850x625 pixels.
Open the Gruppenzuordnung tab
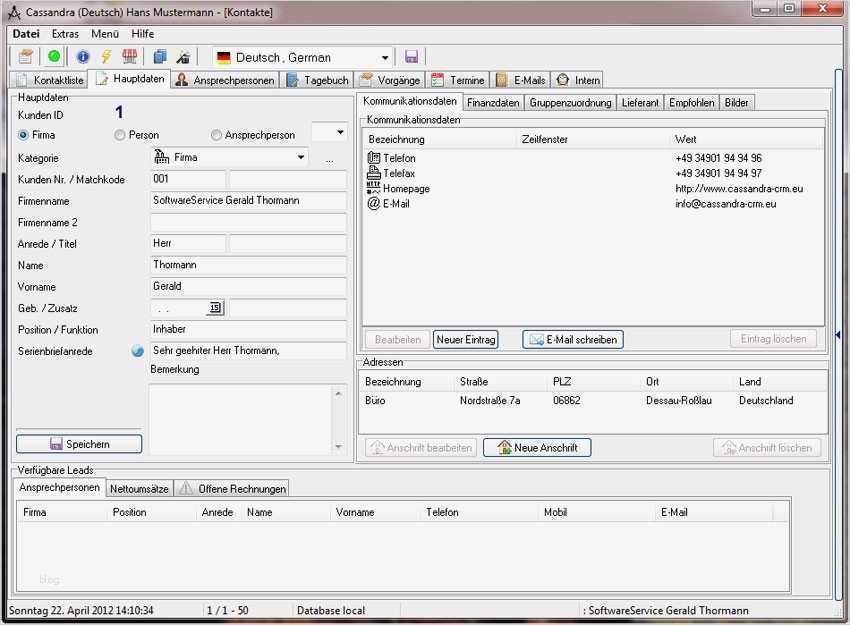pyautogui.click(x=570, y=102)
